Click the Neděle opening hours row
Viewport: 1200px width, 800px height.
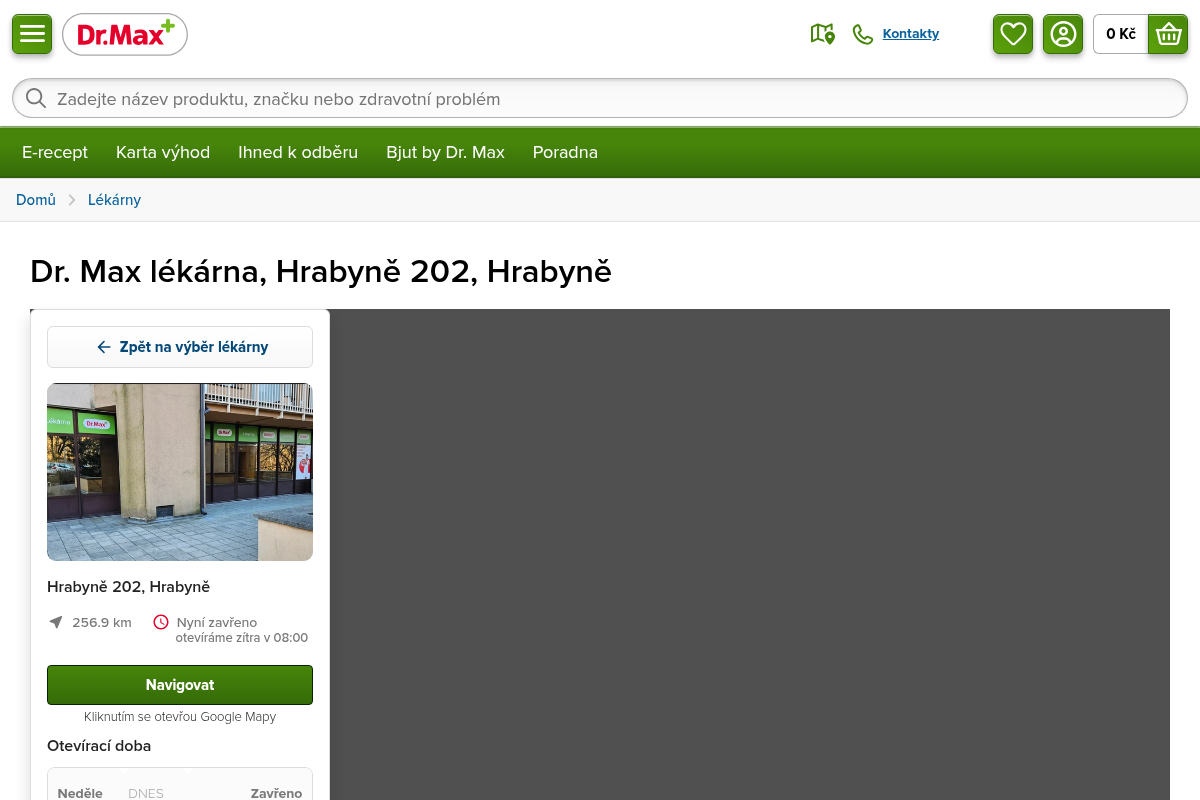[x=180, y=793]
